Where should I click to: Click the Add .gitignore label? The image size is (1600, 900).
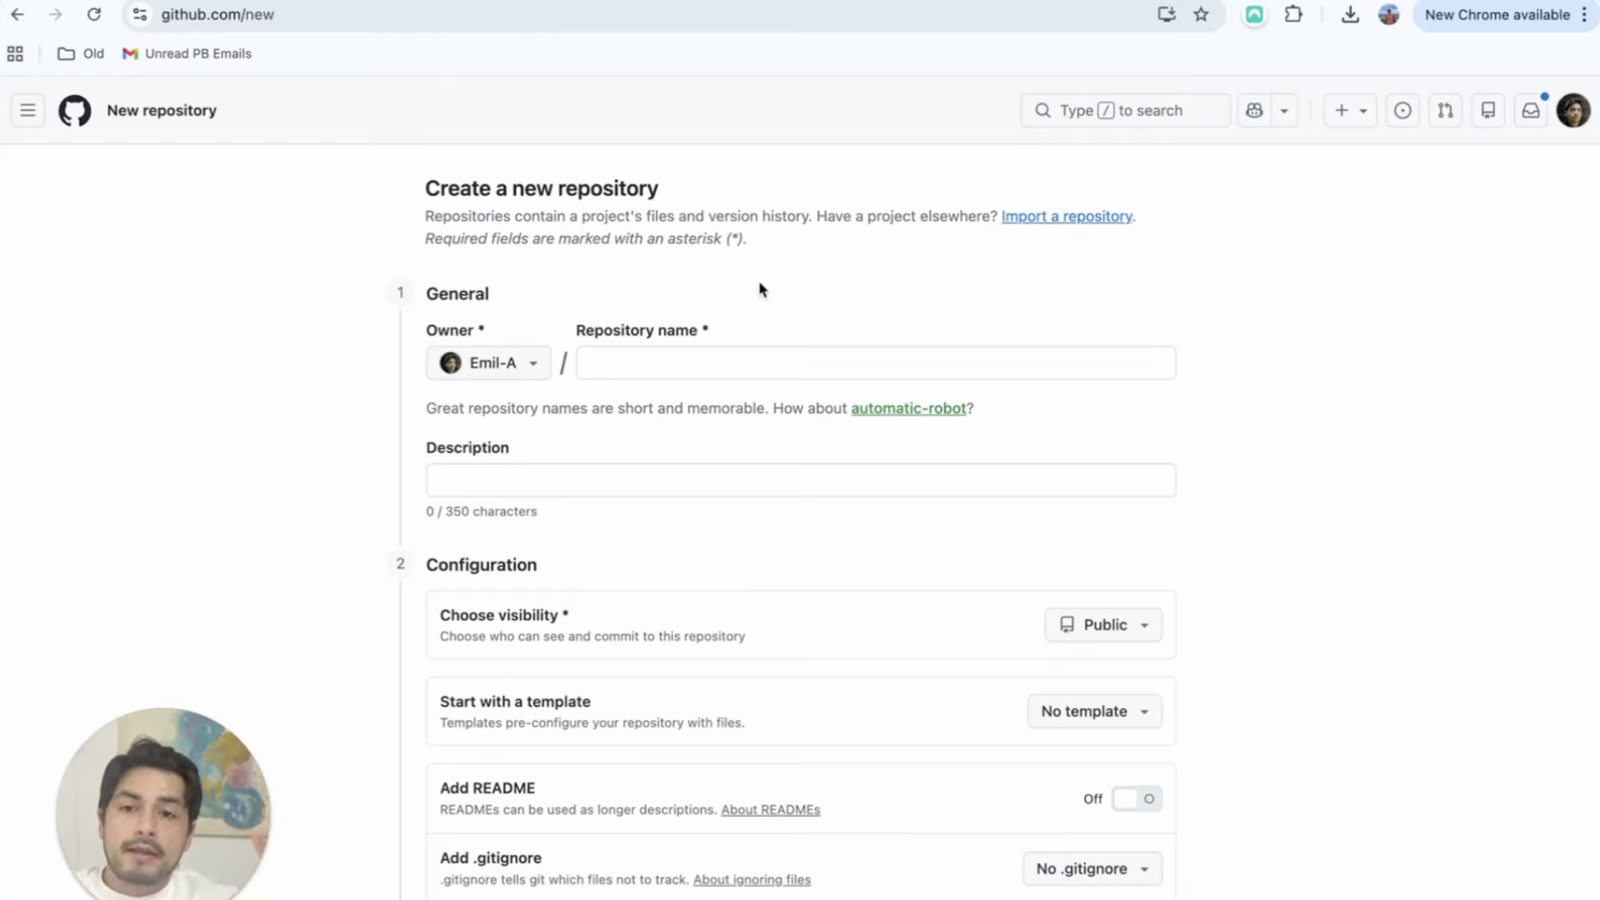(490, 858)
